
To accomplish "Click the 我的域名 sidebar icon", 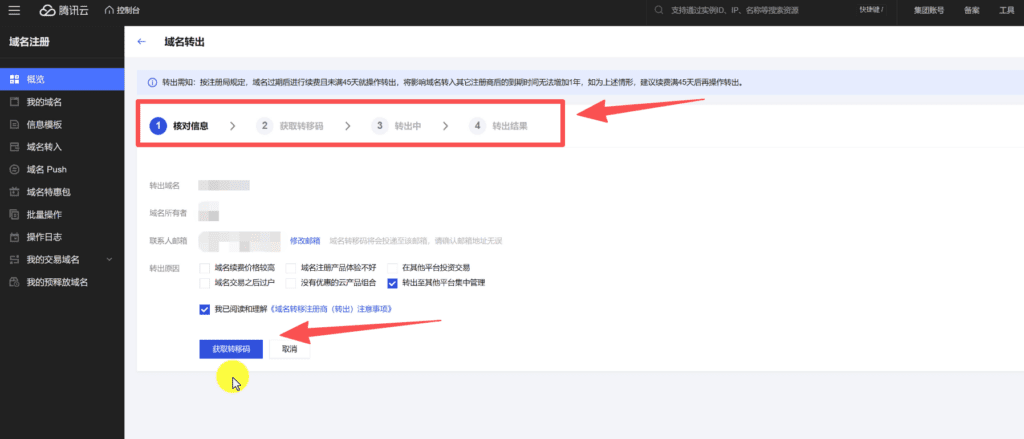I will (14, 102).
